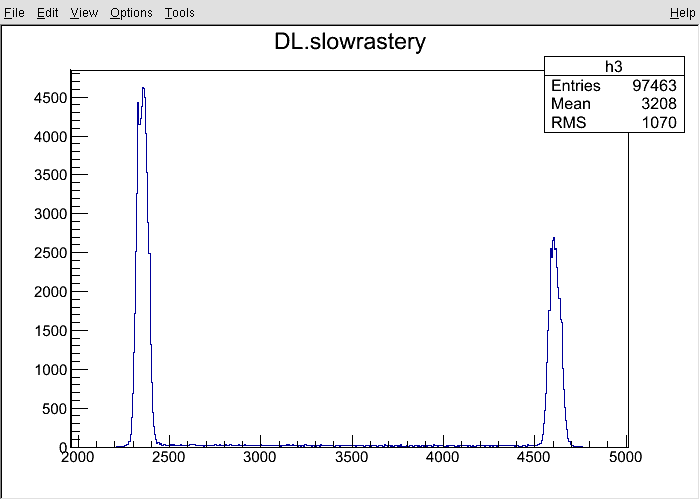Click the 500 label on the y-axis
The width and height of the screenshot is (700, 500).
(x=55, y=408)
